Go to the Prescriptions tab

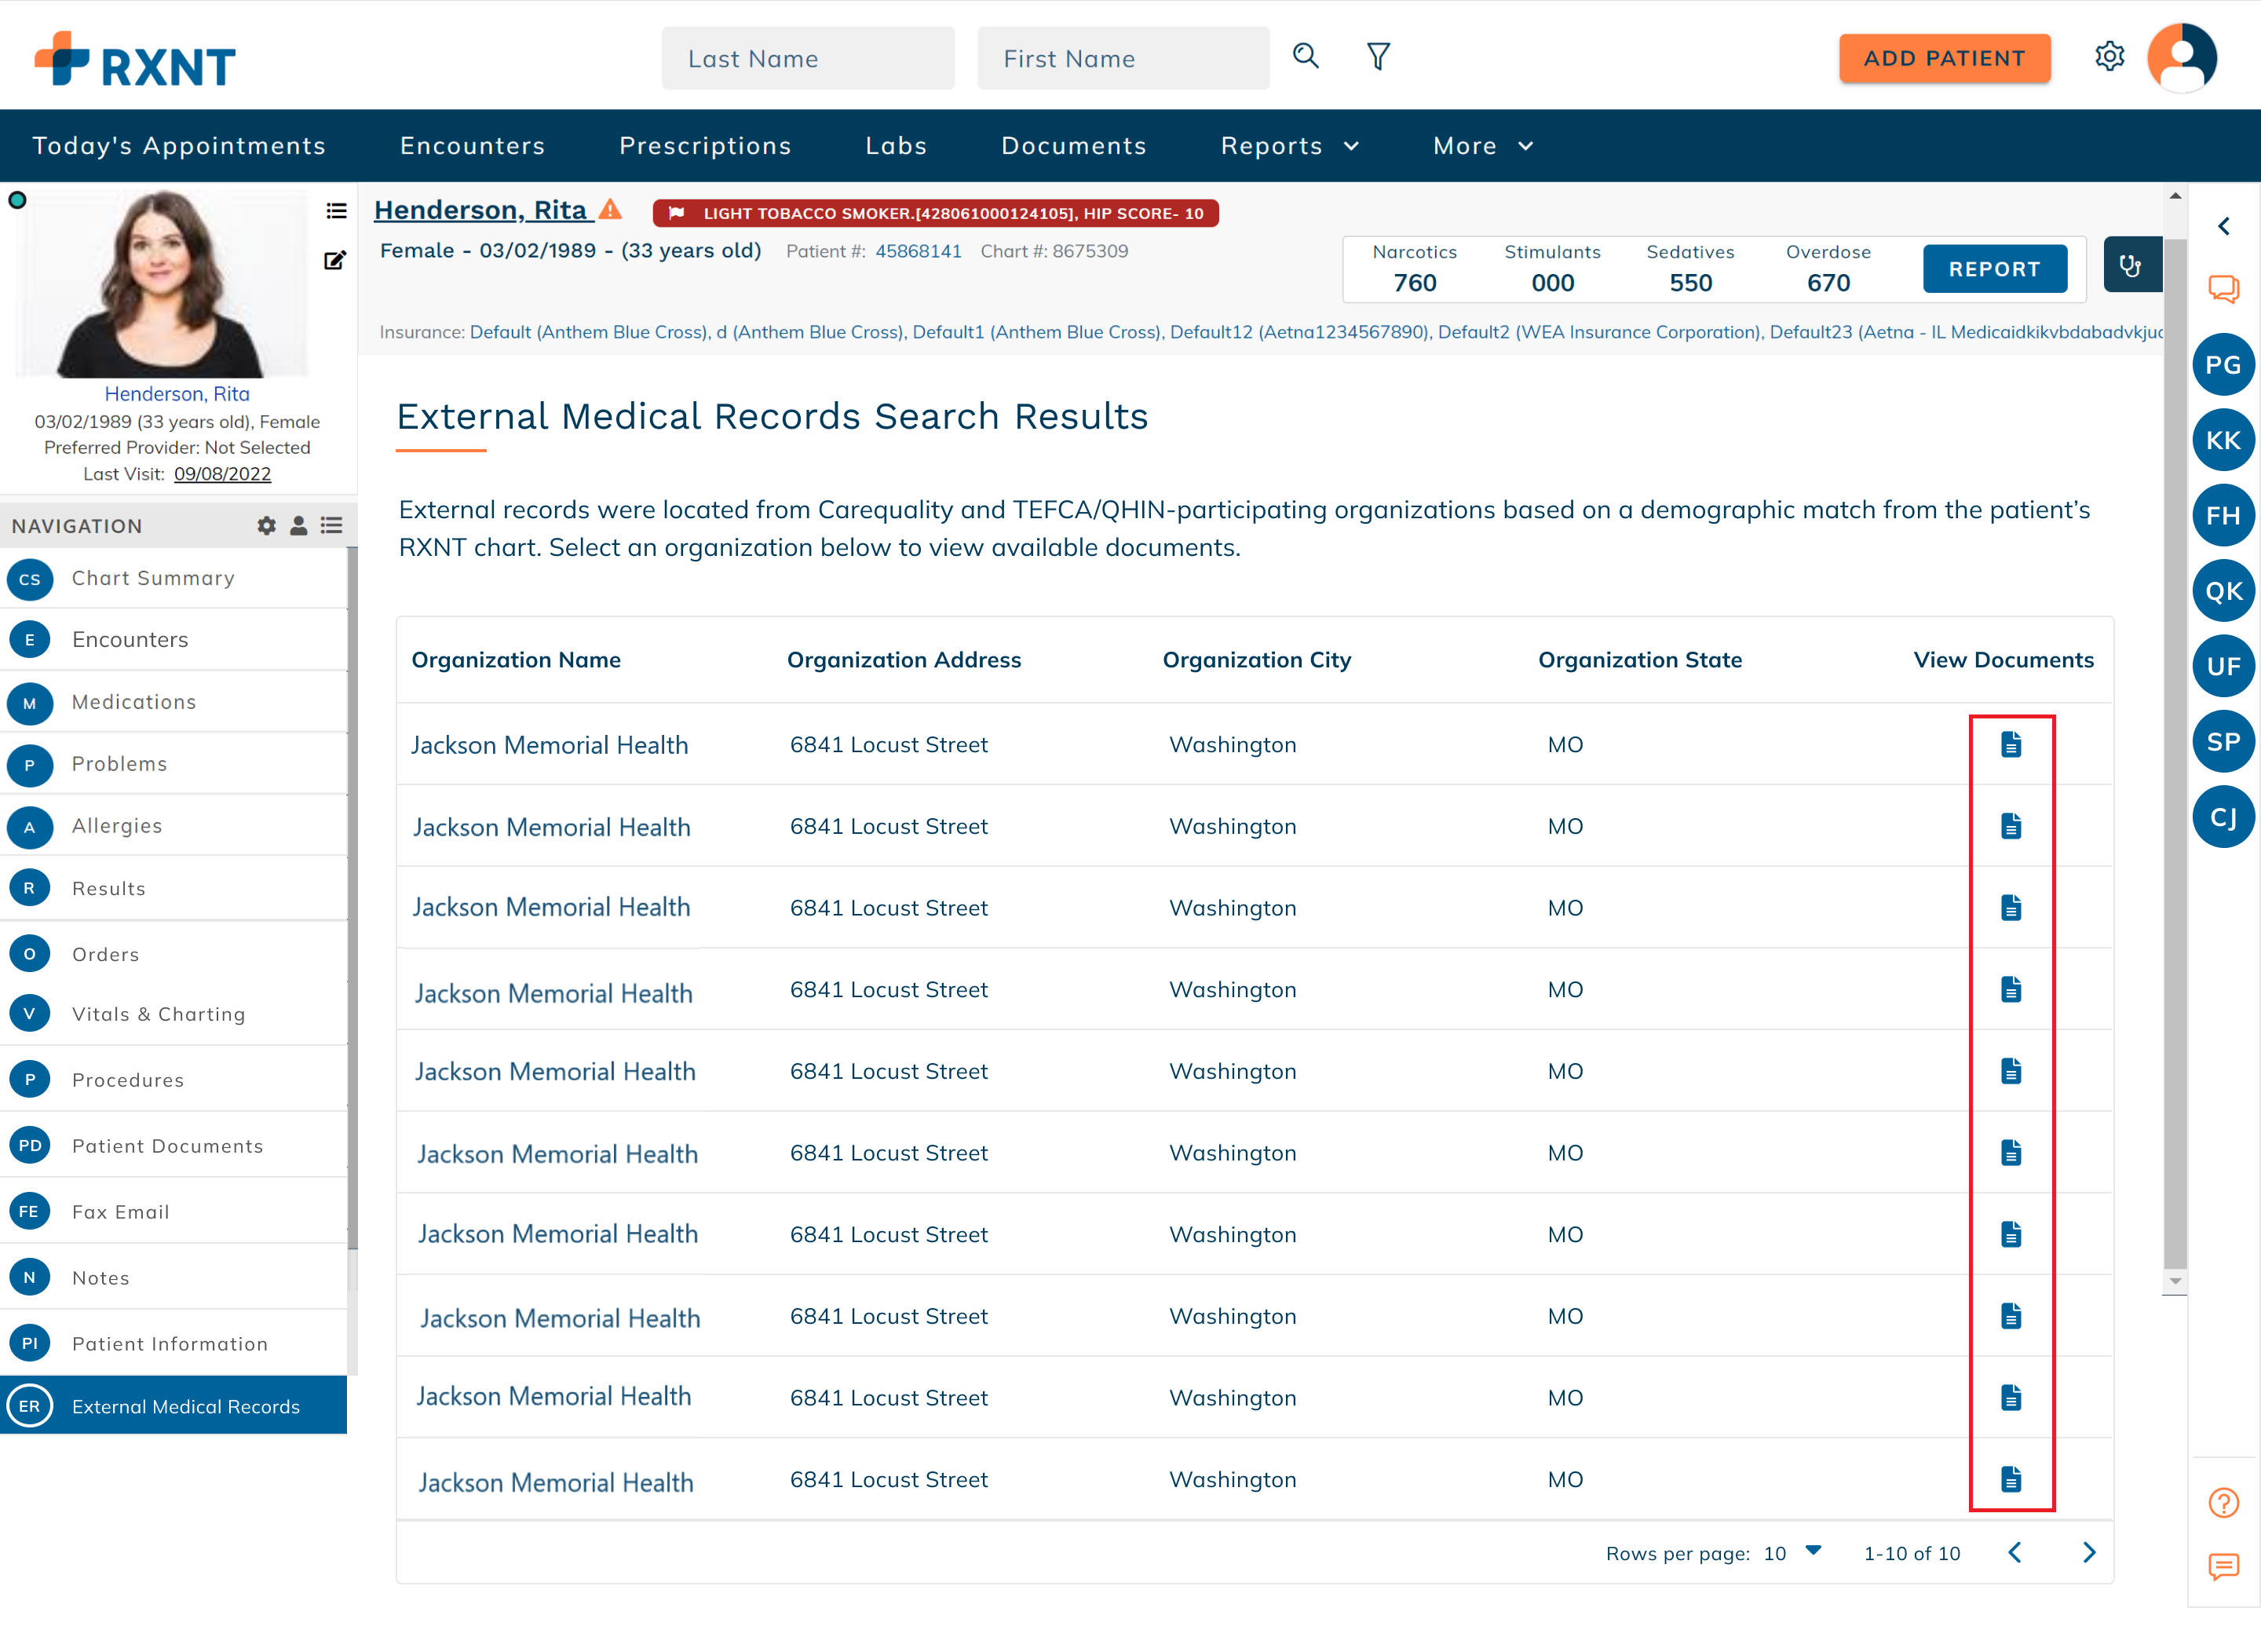click(x=706, y=146)
